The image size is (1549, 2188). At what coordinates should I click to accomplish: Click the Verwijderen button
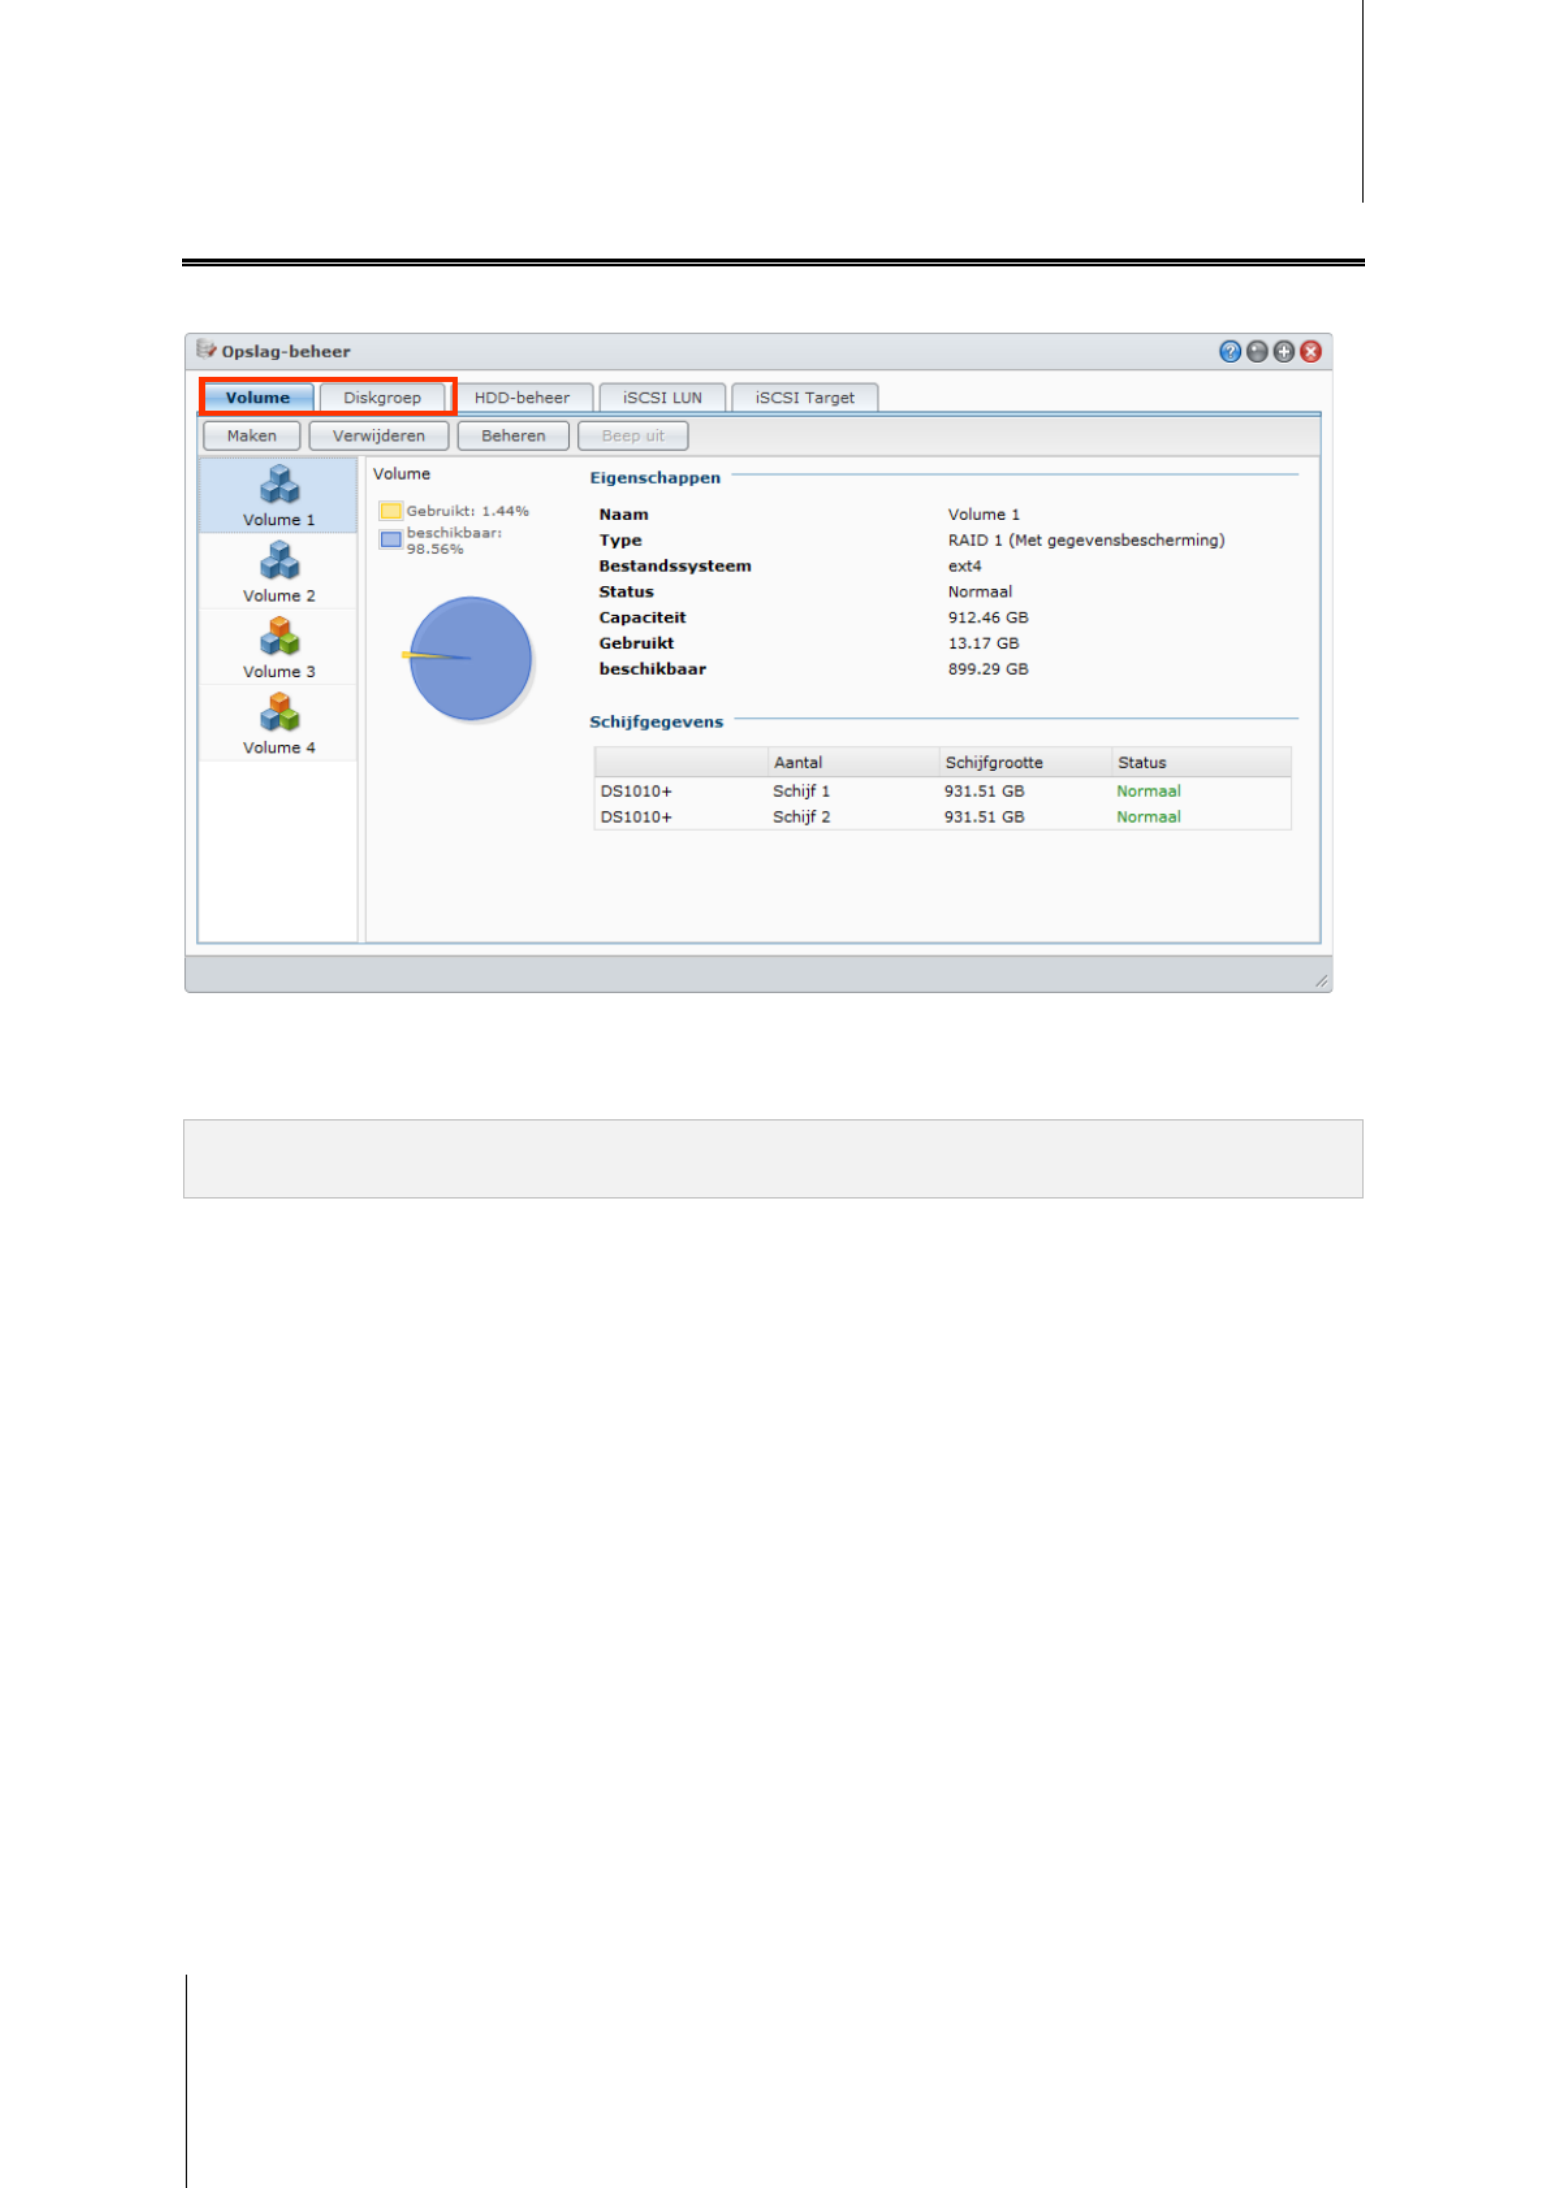tap(378, 436)
